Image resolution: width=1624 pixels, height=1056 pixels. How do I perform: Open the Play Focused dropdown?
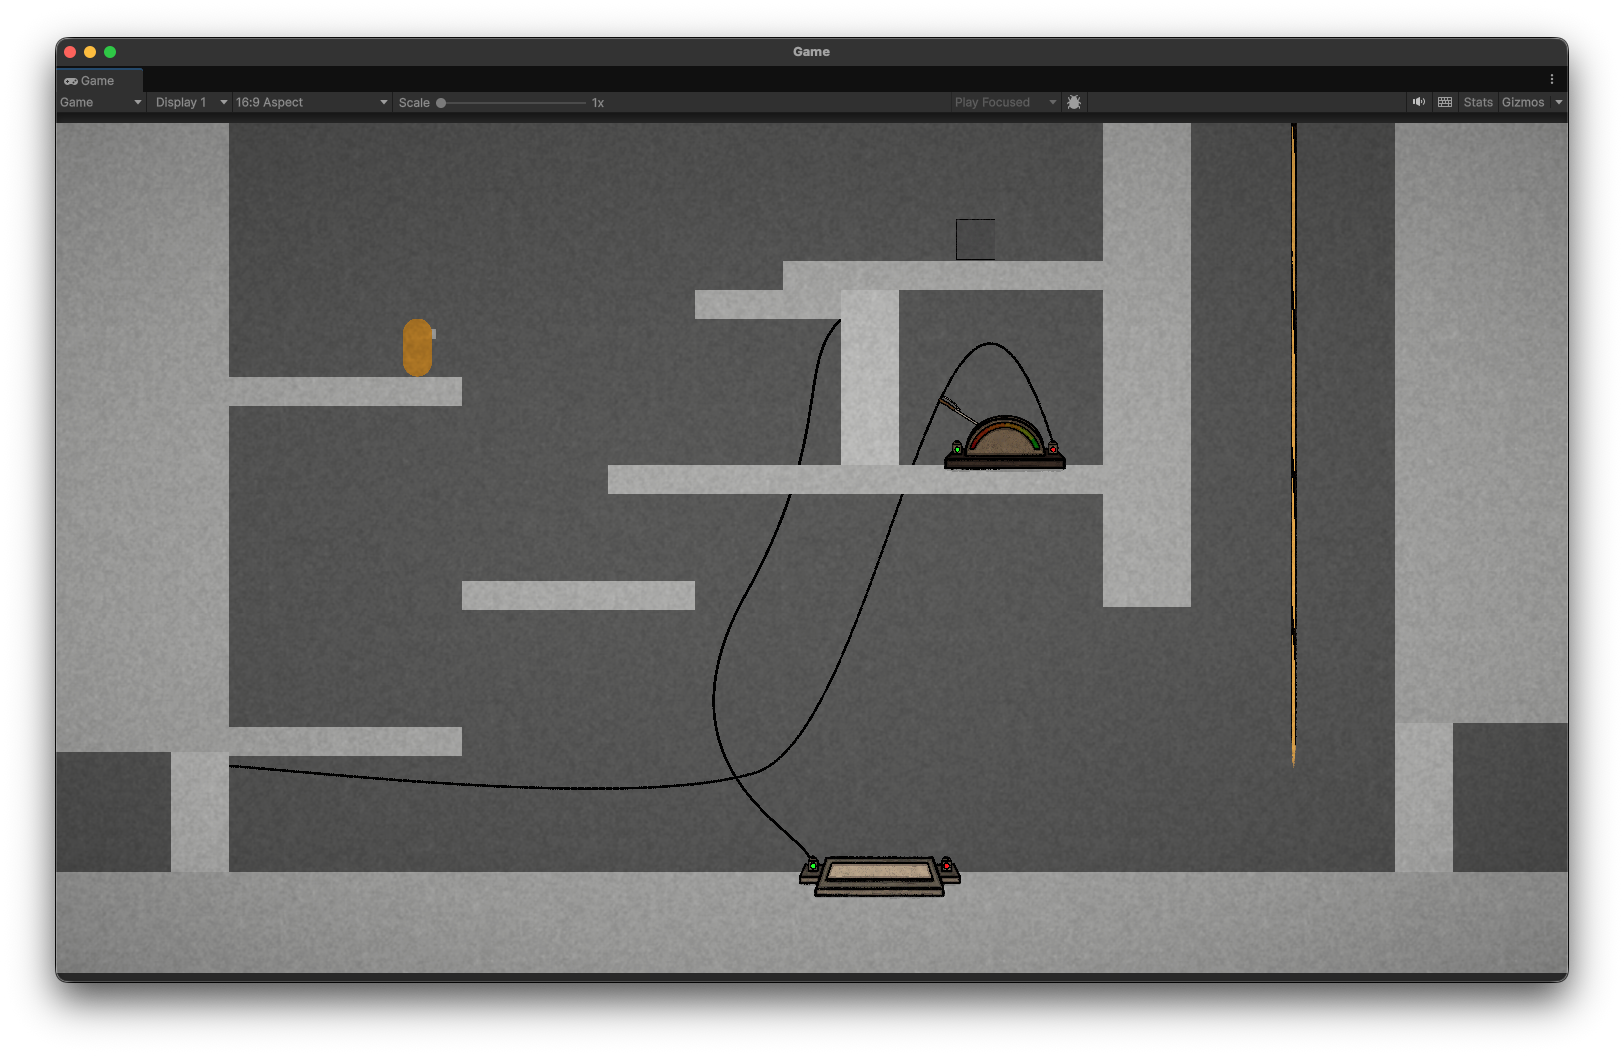1004,102
